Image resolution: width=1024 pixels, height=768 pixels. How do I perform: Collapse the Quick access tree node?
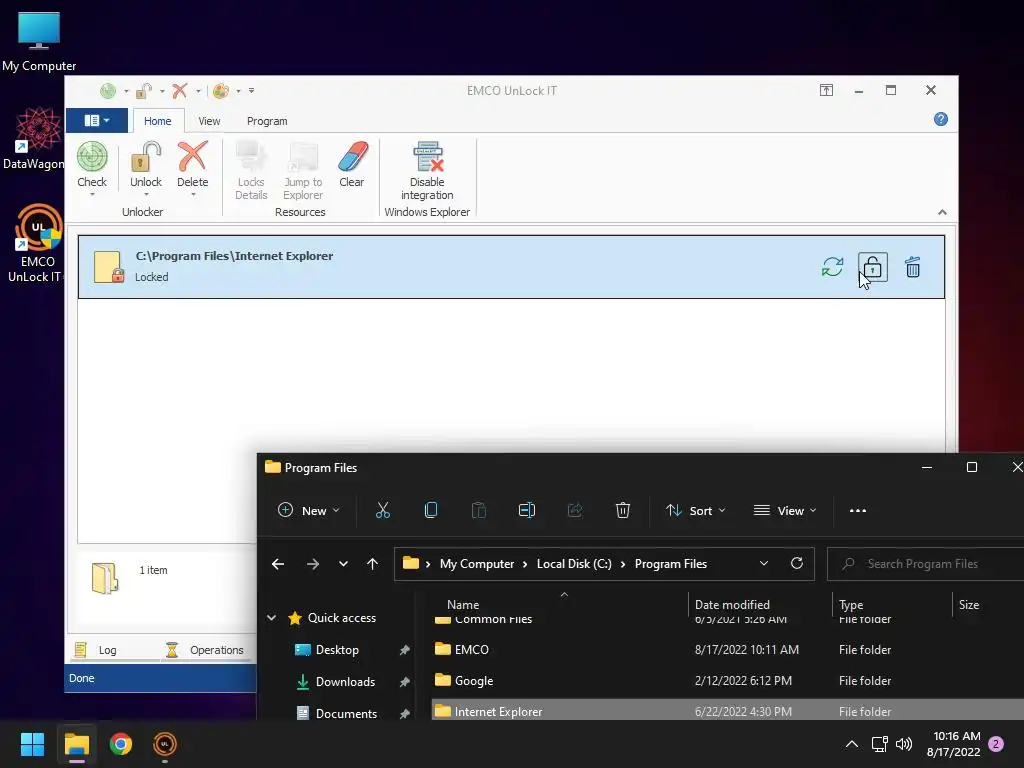click(272, 618)
